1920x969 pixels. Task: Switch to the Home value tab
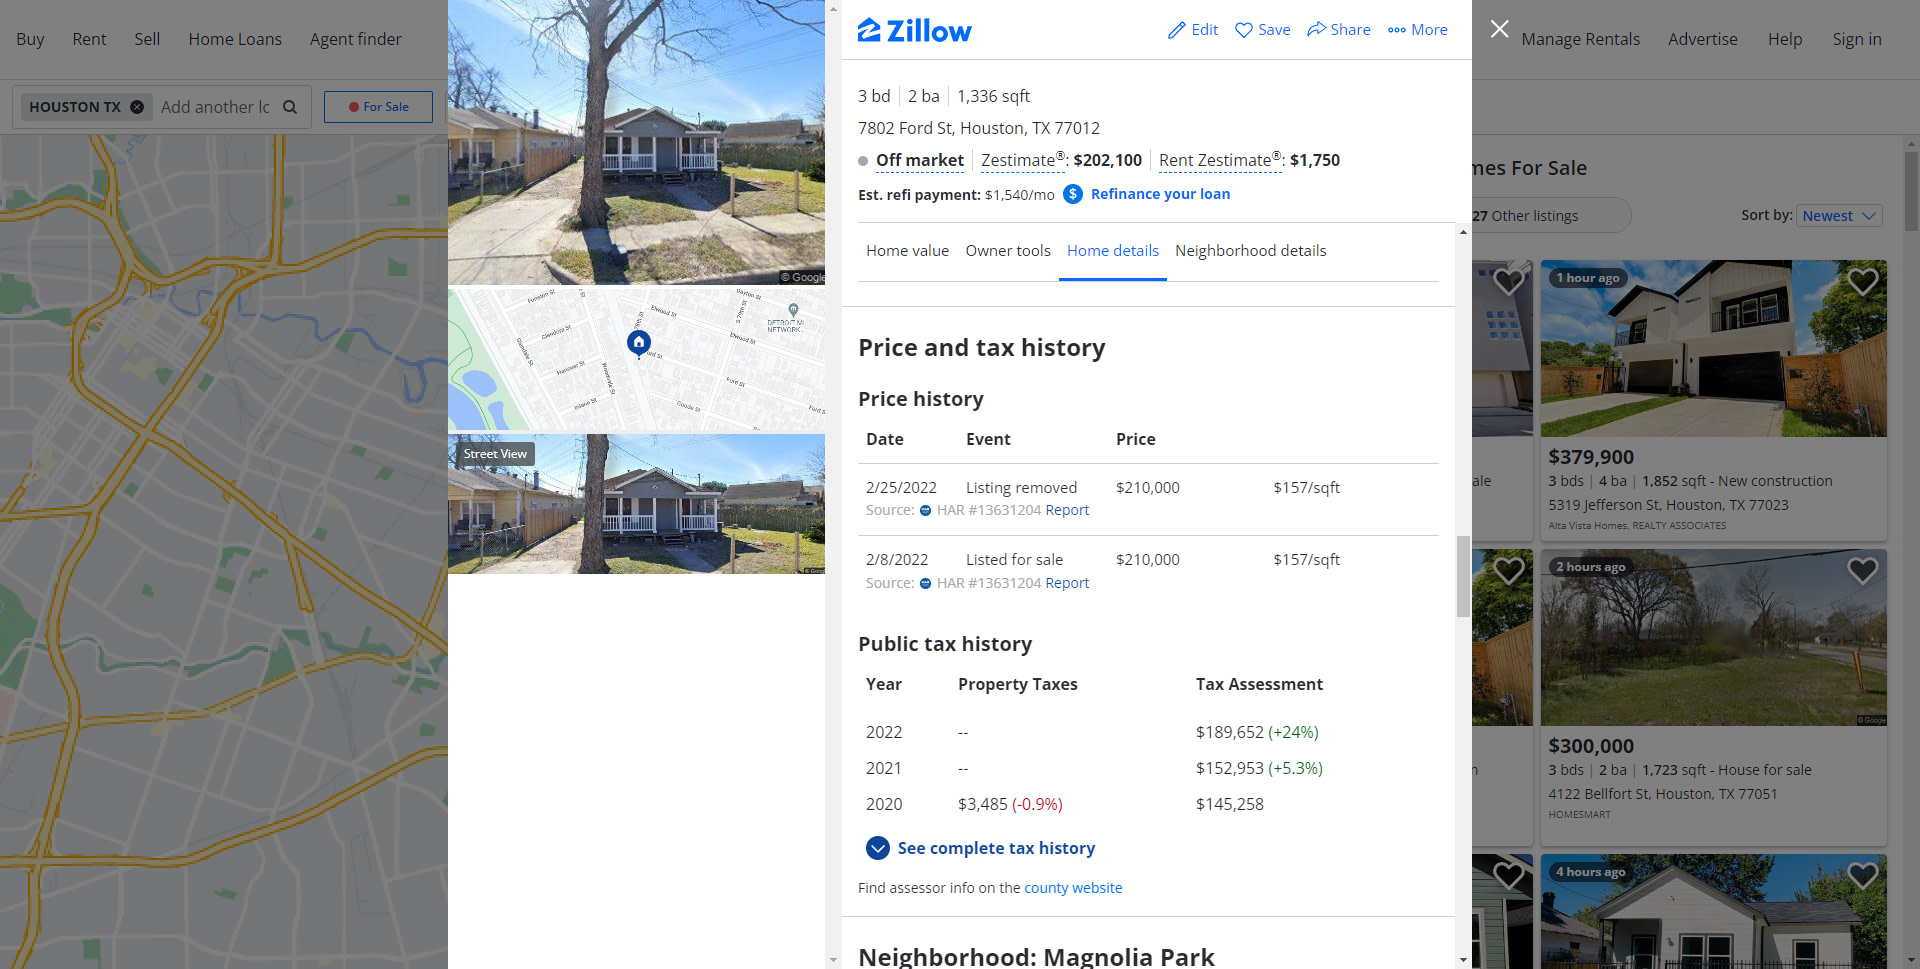907,251
